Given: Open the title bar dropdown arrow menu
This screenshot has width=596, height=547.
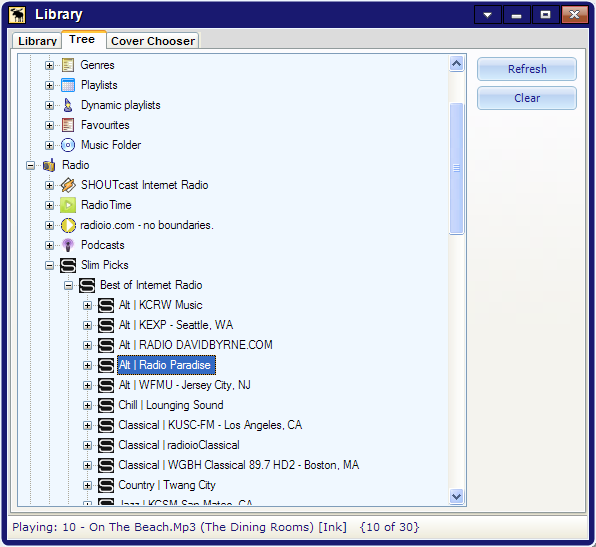Looking at the screenshot, I should point(488,15).
